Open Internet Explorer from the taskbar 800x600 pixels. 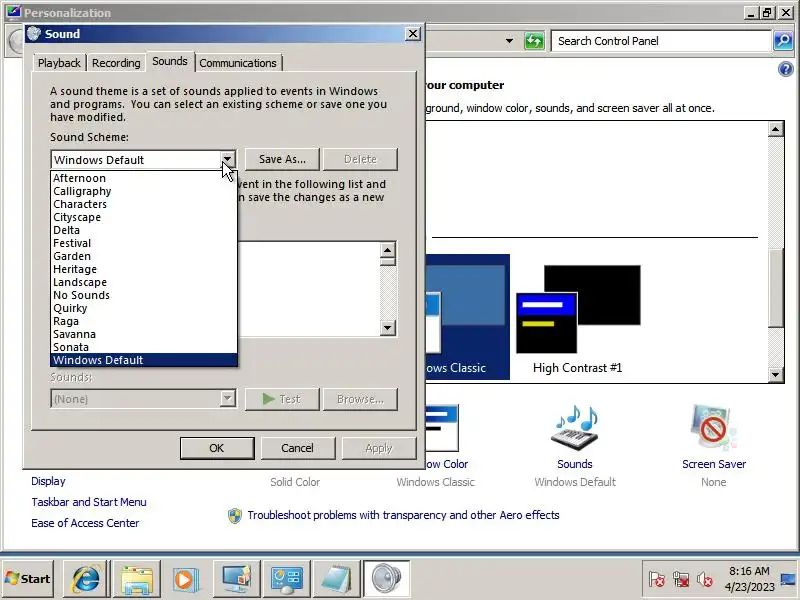point(87,579)
